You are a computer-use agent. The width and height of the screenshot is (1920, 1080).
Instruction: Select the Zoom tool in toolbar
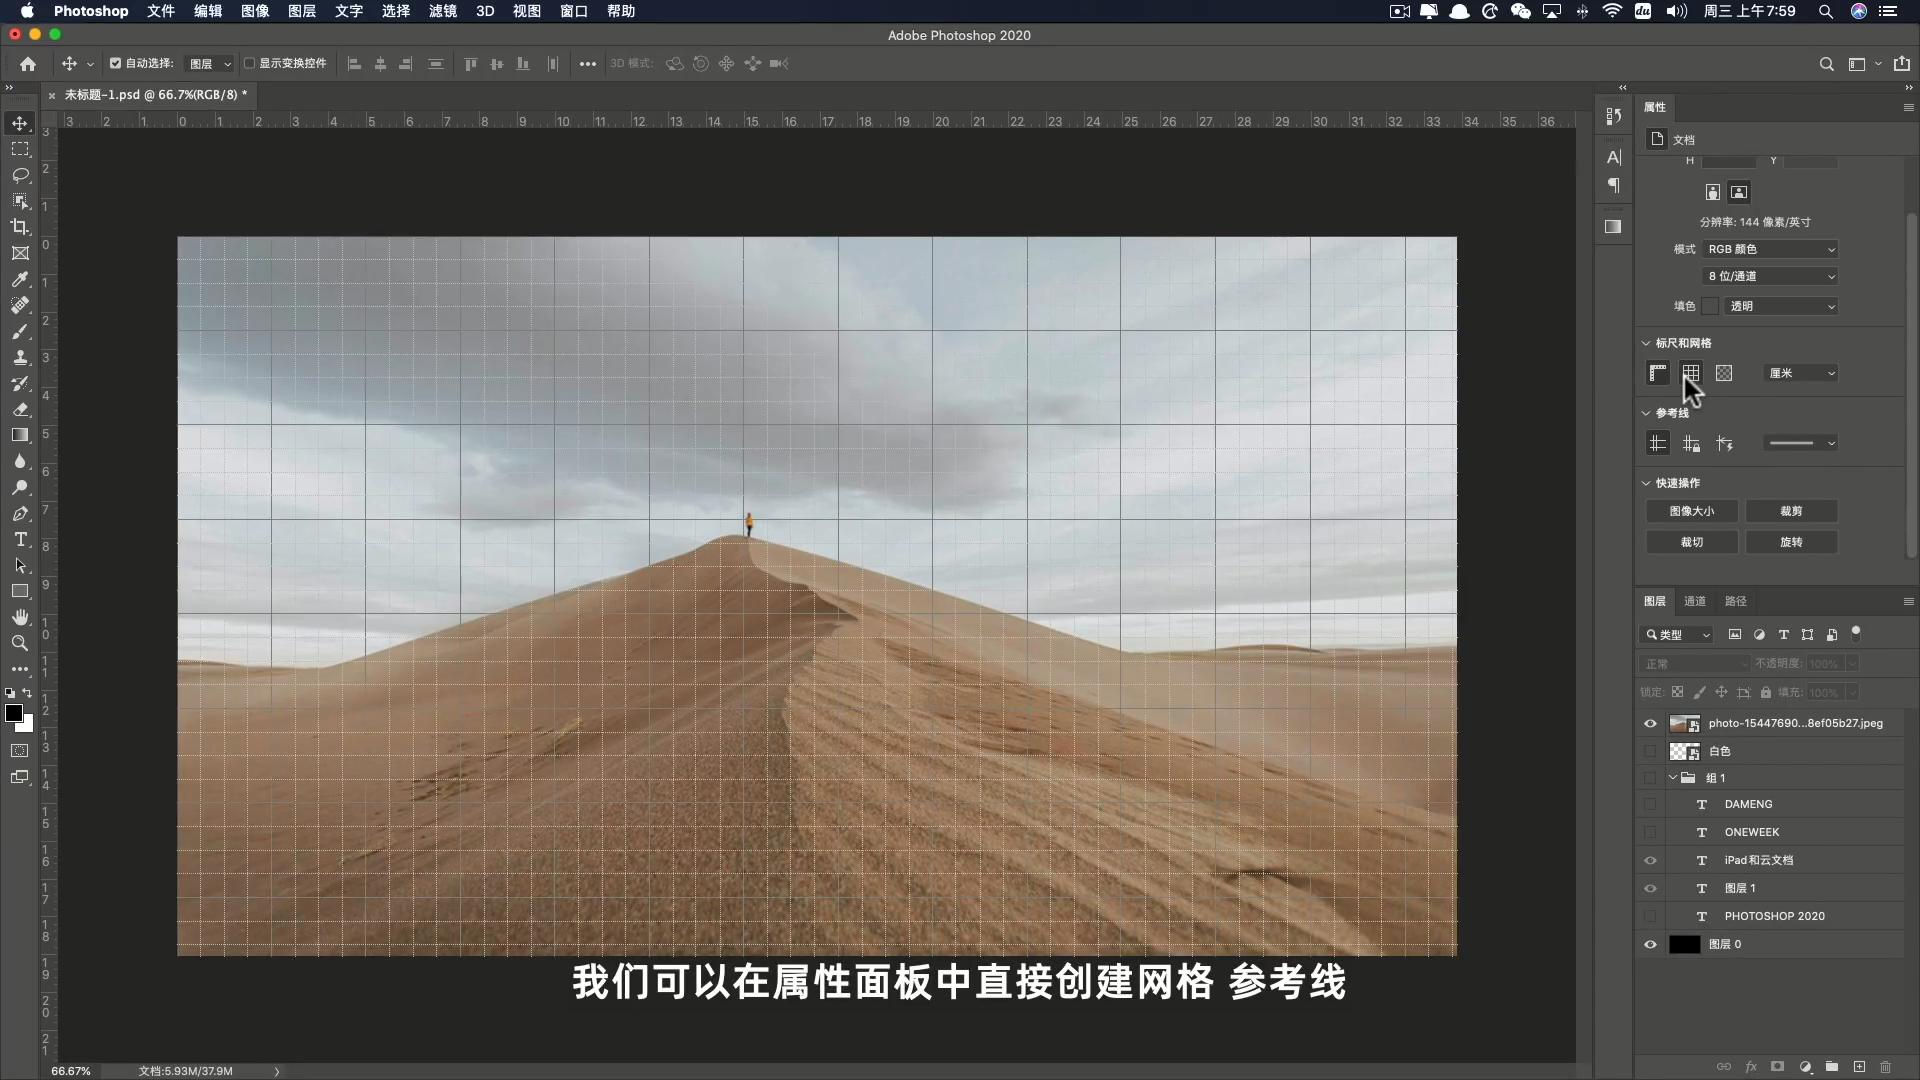point(20,643)
